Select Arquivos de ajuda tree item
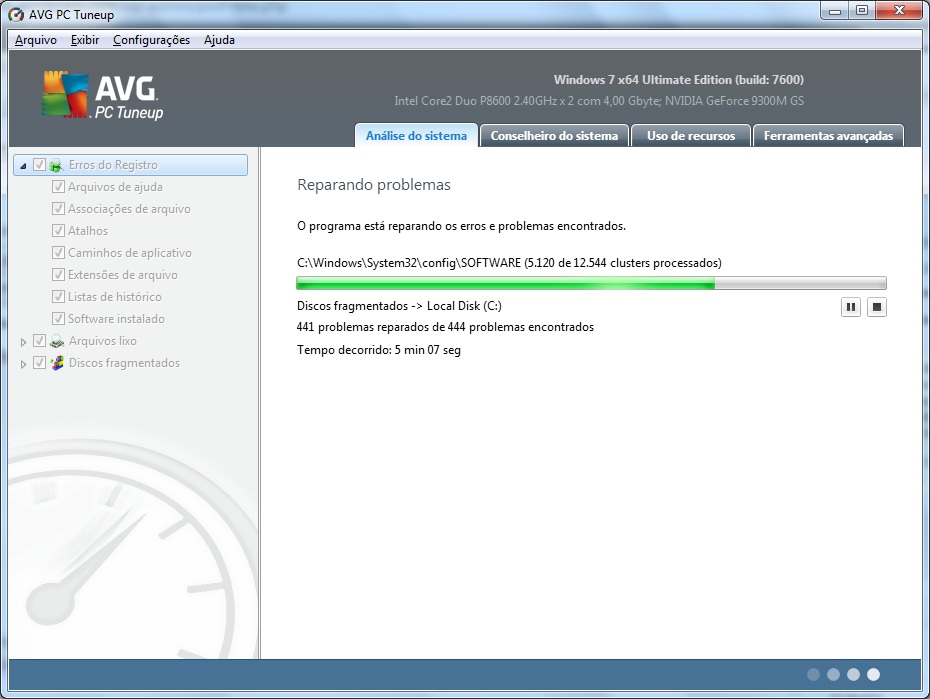This screenshot has width=930, height=699. pyautogui.click(x=115, y=187)
